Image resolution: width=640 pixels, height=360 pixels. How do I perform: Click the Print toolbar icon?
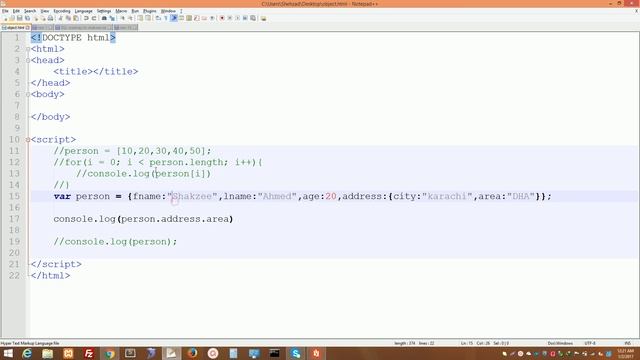pos(50,18)
